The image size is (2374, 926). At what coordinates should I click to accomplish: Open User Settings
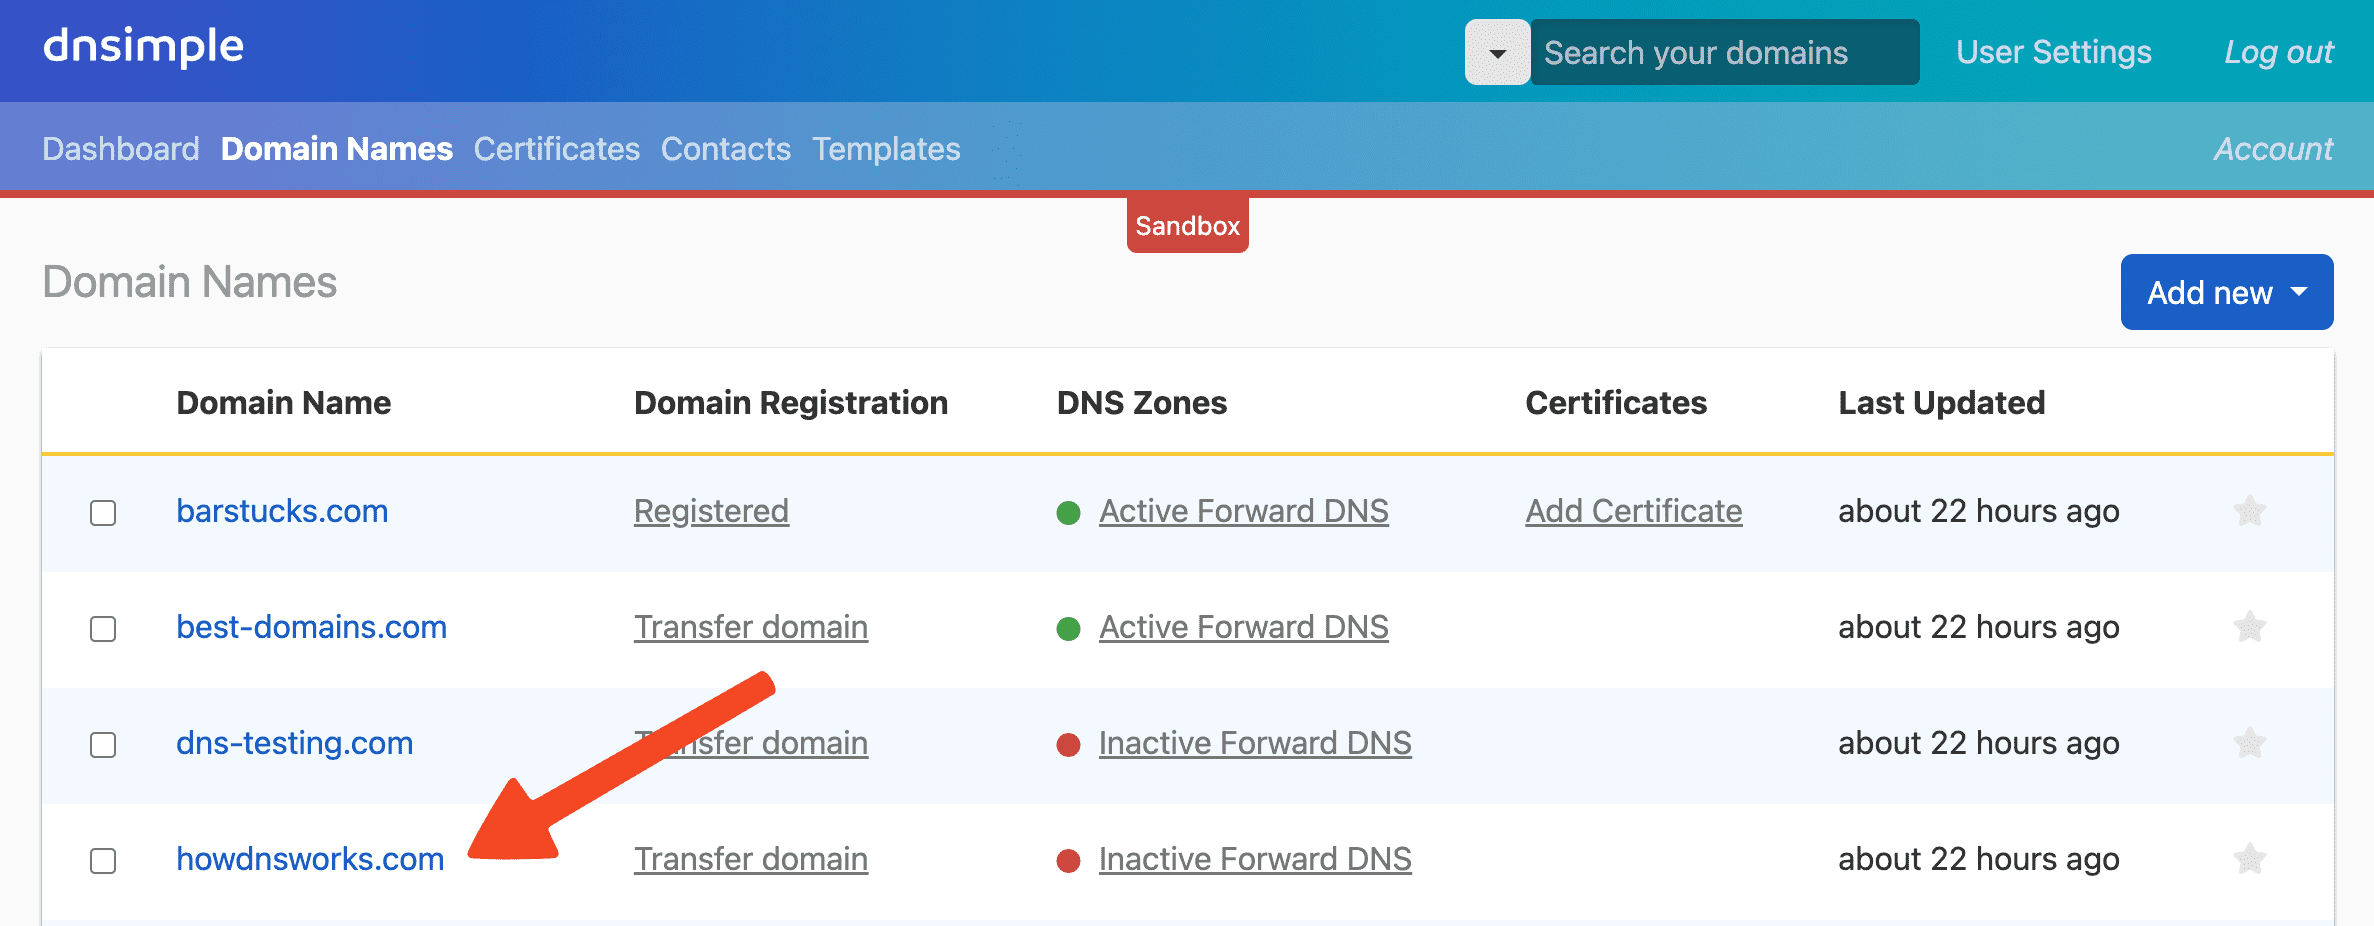coord(2053,52)
